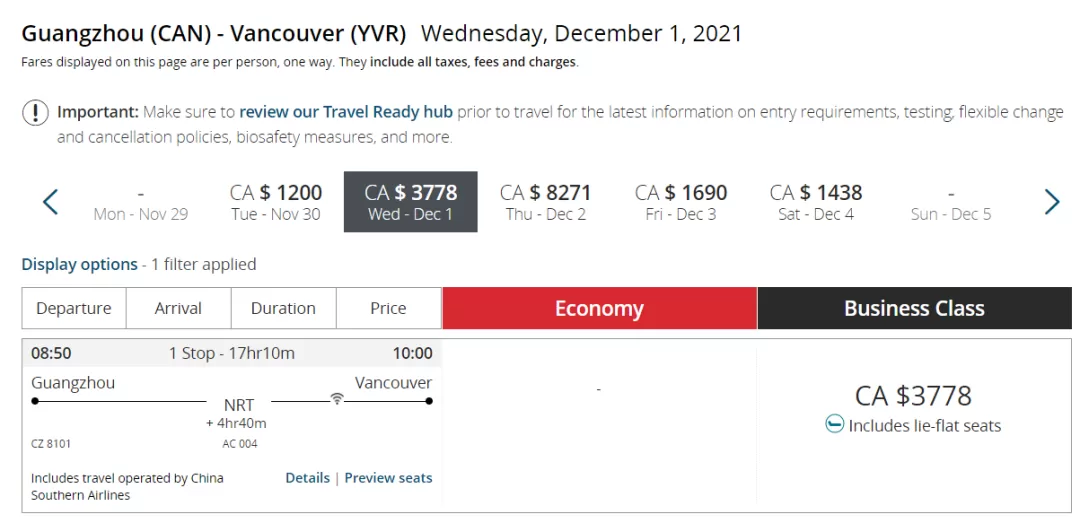Sort flights by Departure

74,308
